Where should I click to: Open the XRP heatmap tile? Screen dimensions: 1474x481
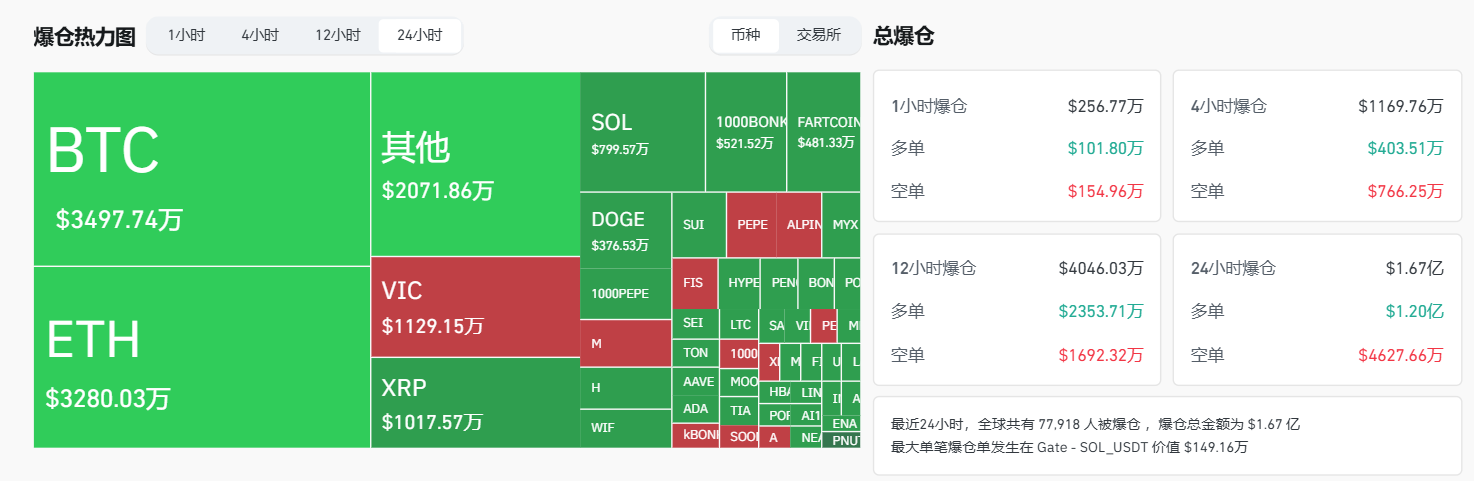coord(475,402)
